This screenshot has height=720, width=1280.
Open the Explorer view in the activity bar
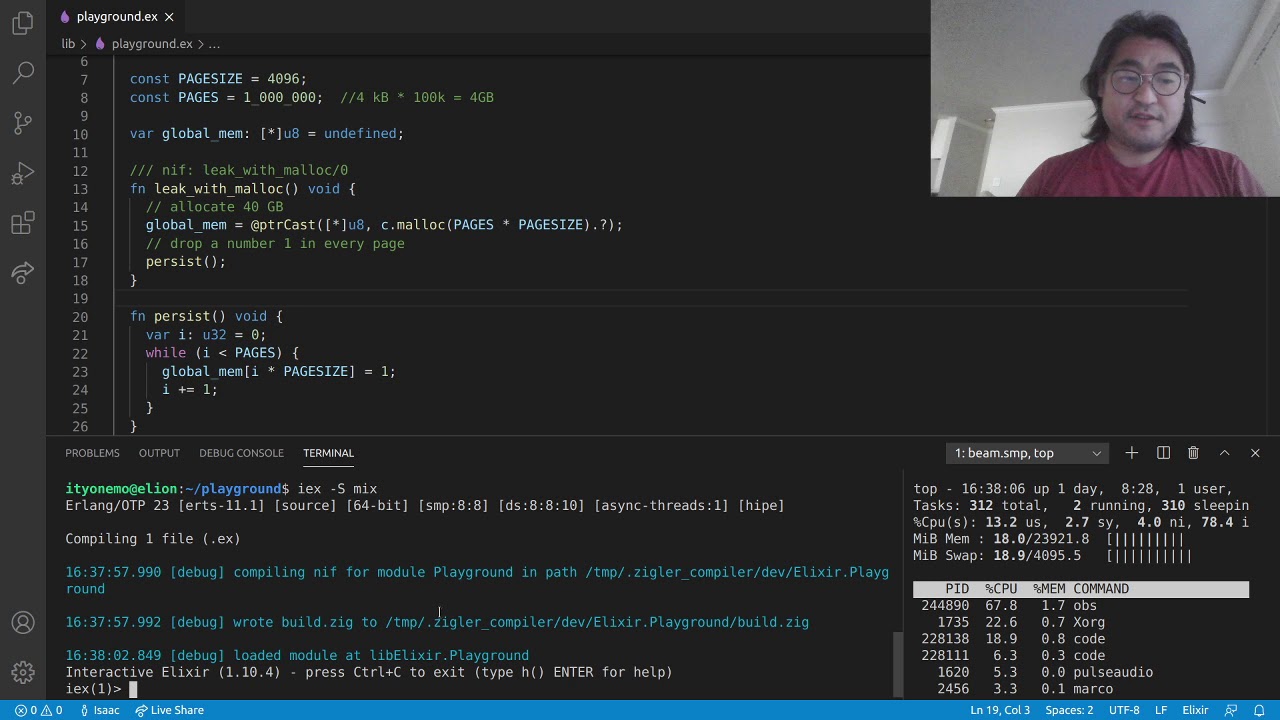click(x=23, y=22)
